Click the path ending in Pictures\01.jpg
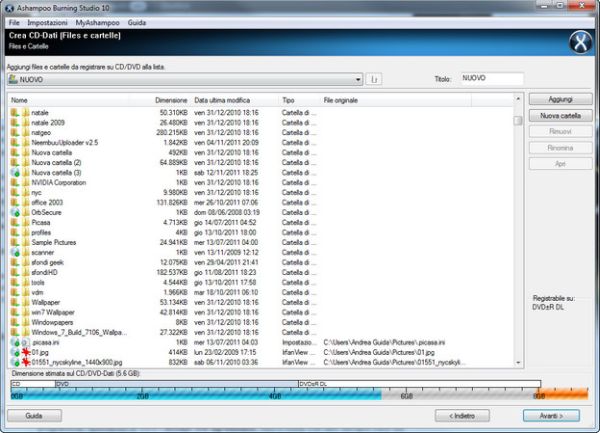Image resolution: width=600 pixels, height=433 pixels. (x=379, y=352)
